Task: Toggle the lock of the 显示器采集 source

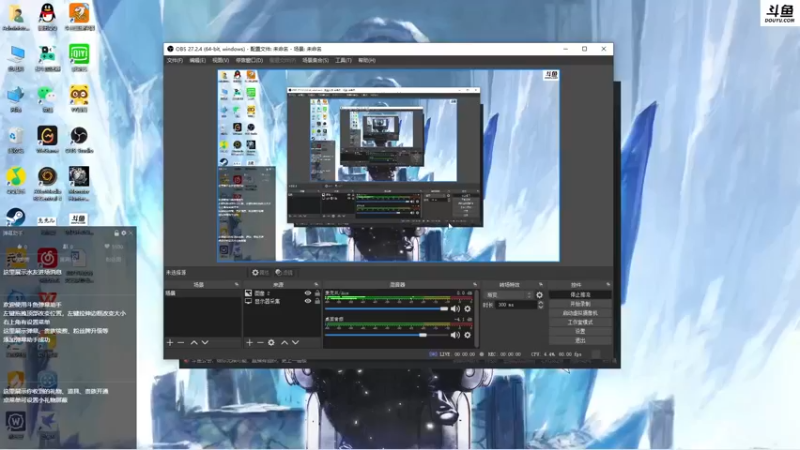Action: point(317,302)
